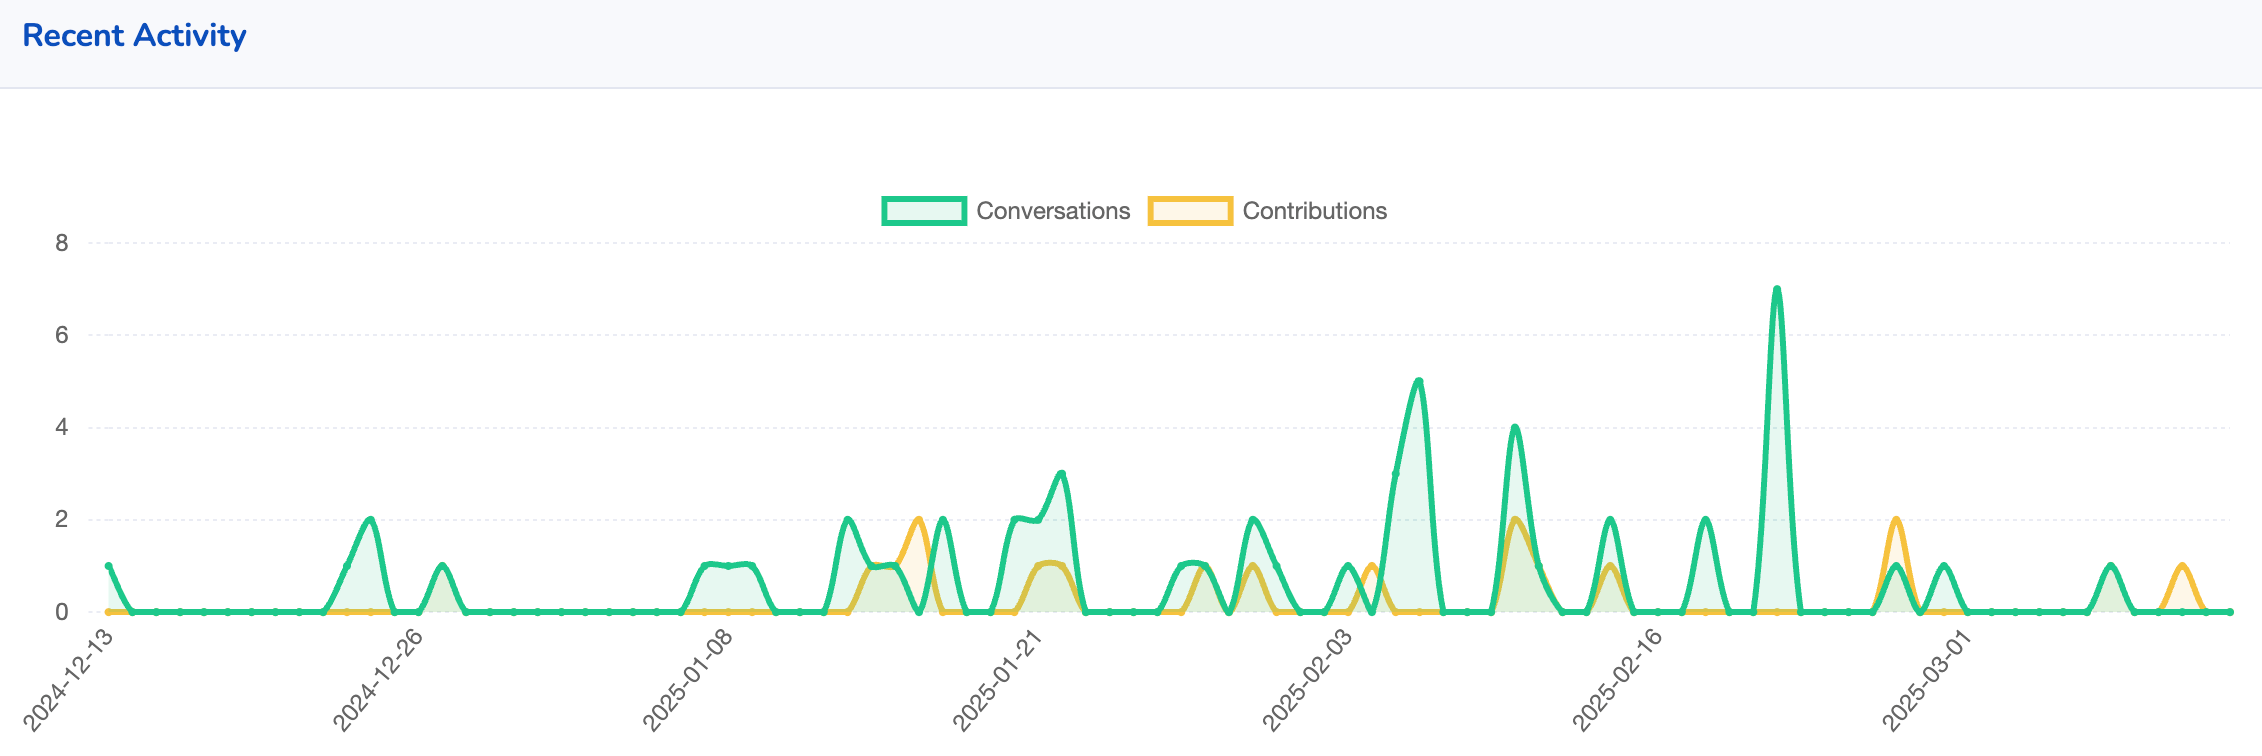This screenshot has height=756, width=2262.
Task: Click the 2025-01-08 x-axis date label
Action: [688, 681]
